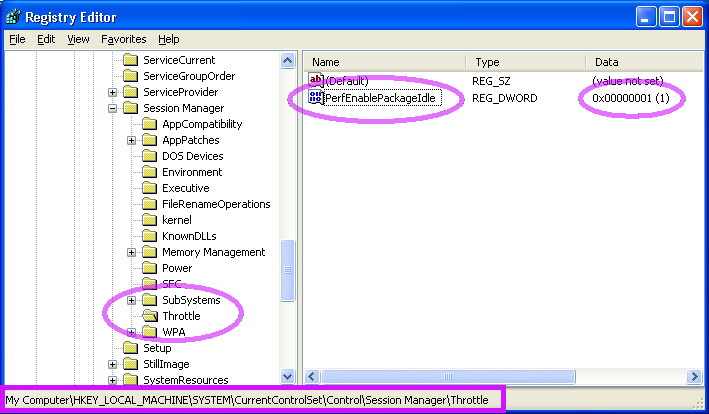Click the Memory Management folder icon
The width and height of the screenshot is (709, 414).
(x=150, y=252)
